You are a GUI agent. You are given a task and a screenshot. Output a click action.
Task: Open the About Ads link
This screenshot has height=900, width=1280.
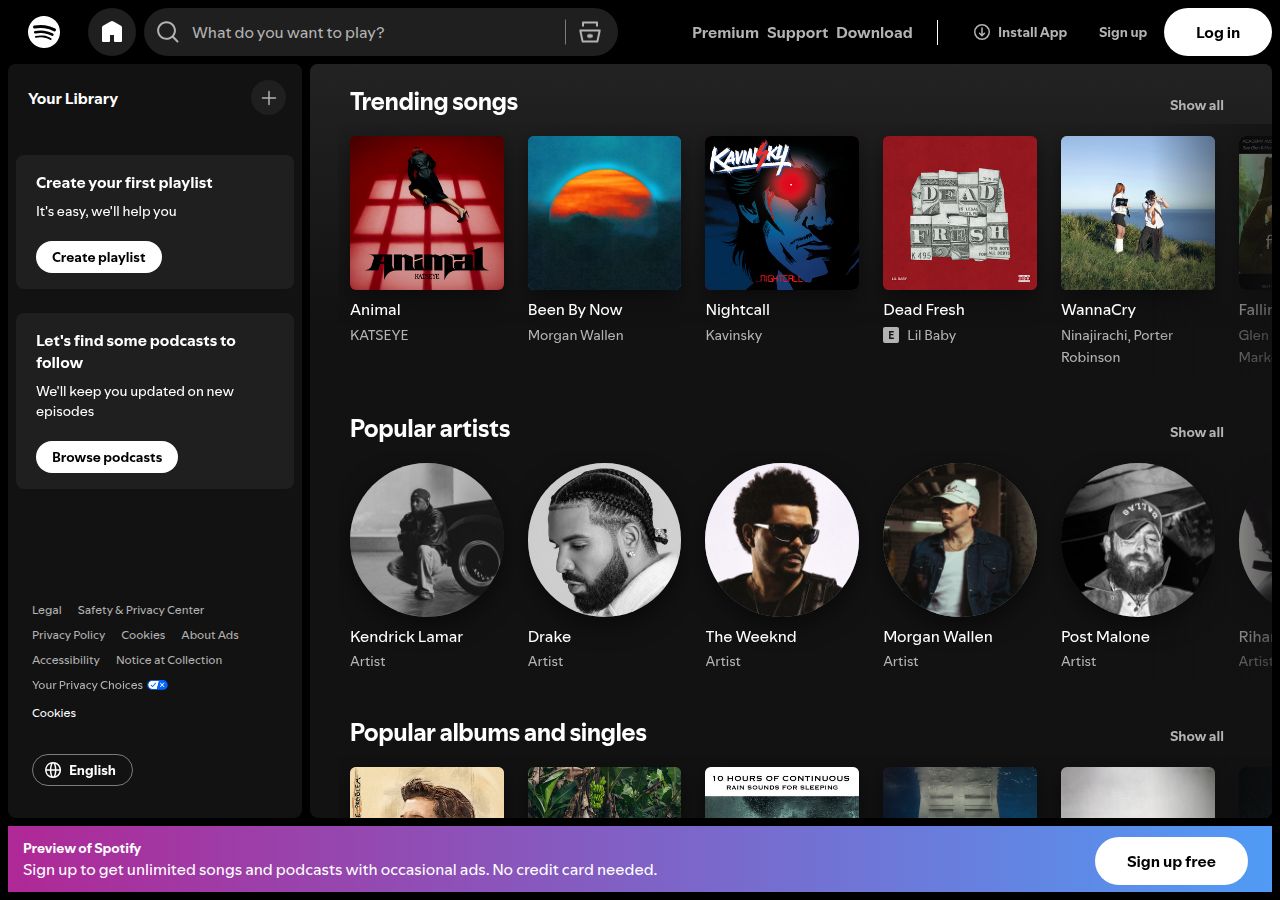pos(210,635)
